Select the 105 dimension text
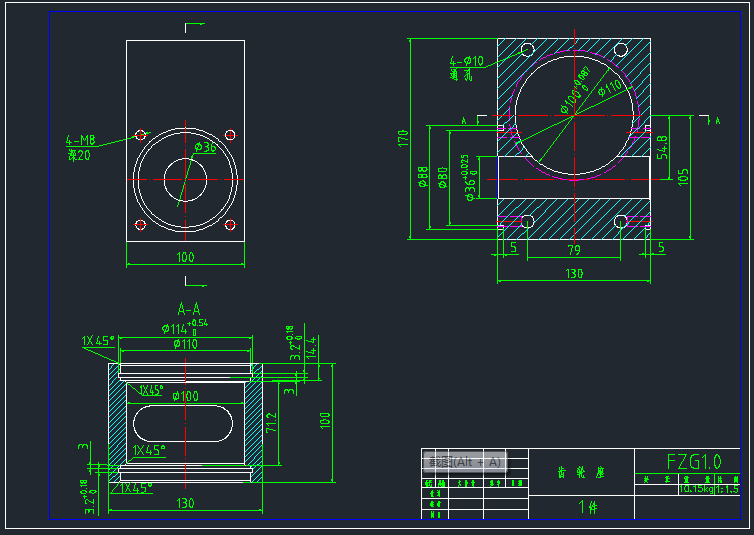 [683, 177]
